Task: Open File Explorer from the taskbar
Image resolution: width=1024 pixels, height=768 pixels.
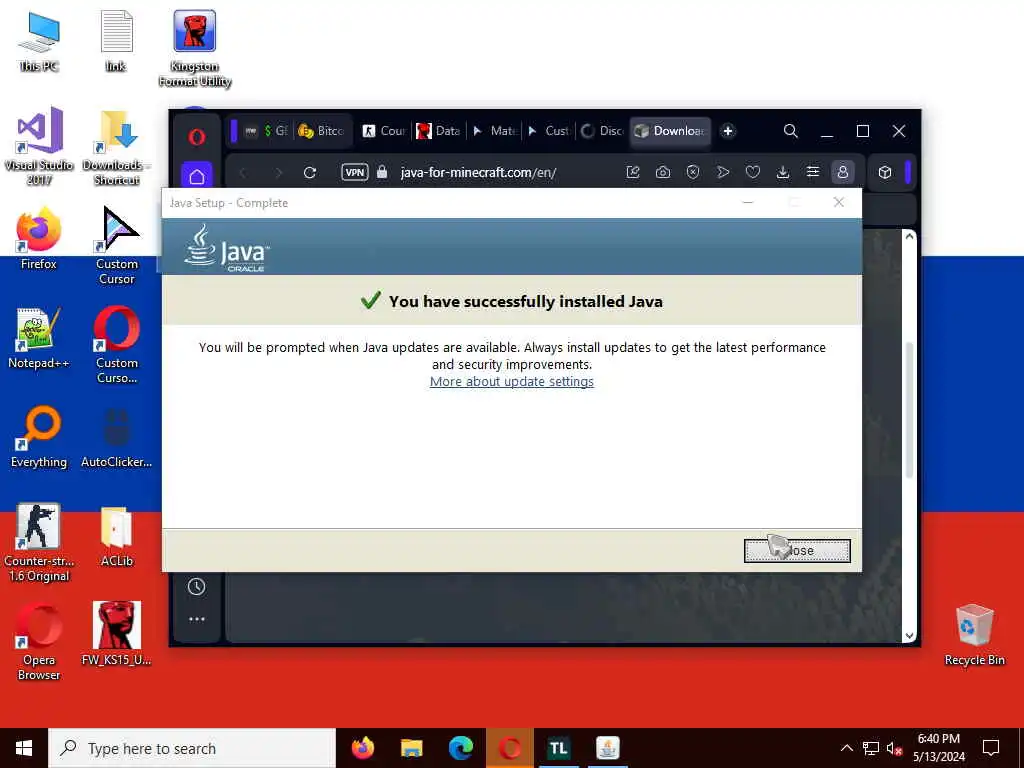Action: (411, 748)
